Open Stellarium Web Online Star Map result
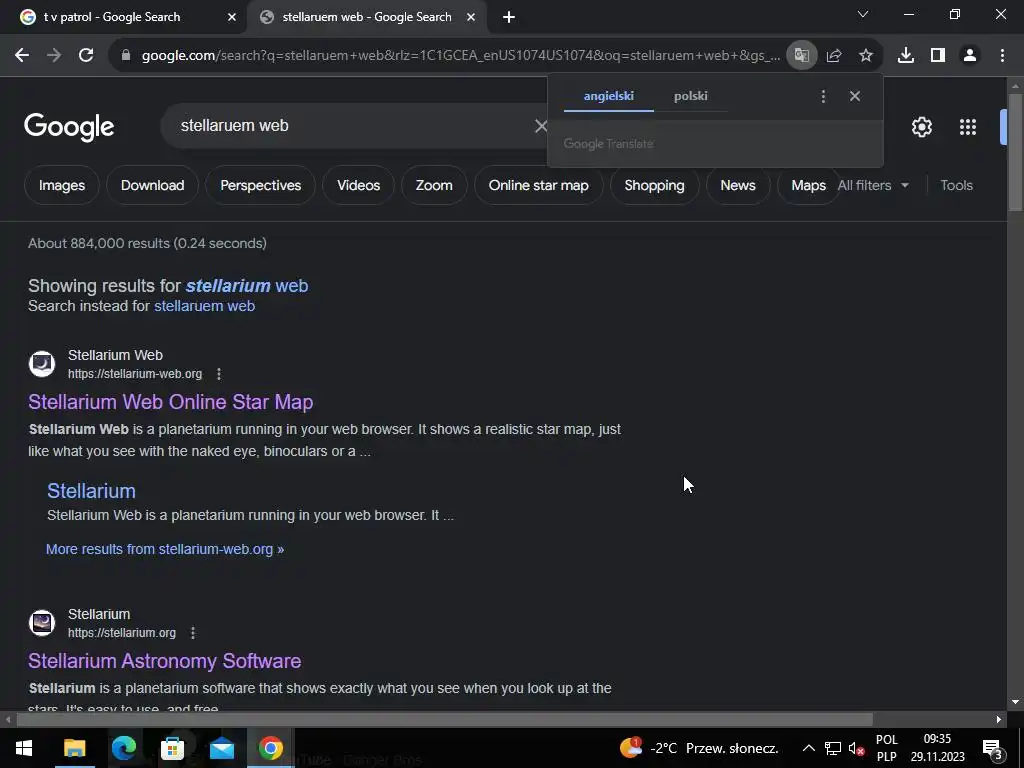Screen dimensions: 1024x768 [170, 402]
